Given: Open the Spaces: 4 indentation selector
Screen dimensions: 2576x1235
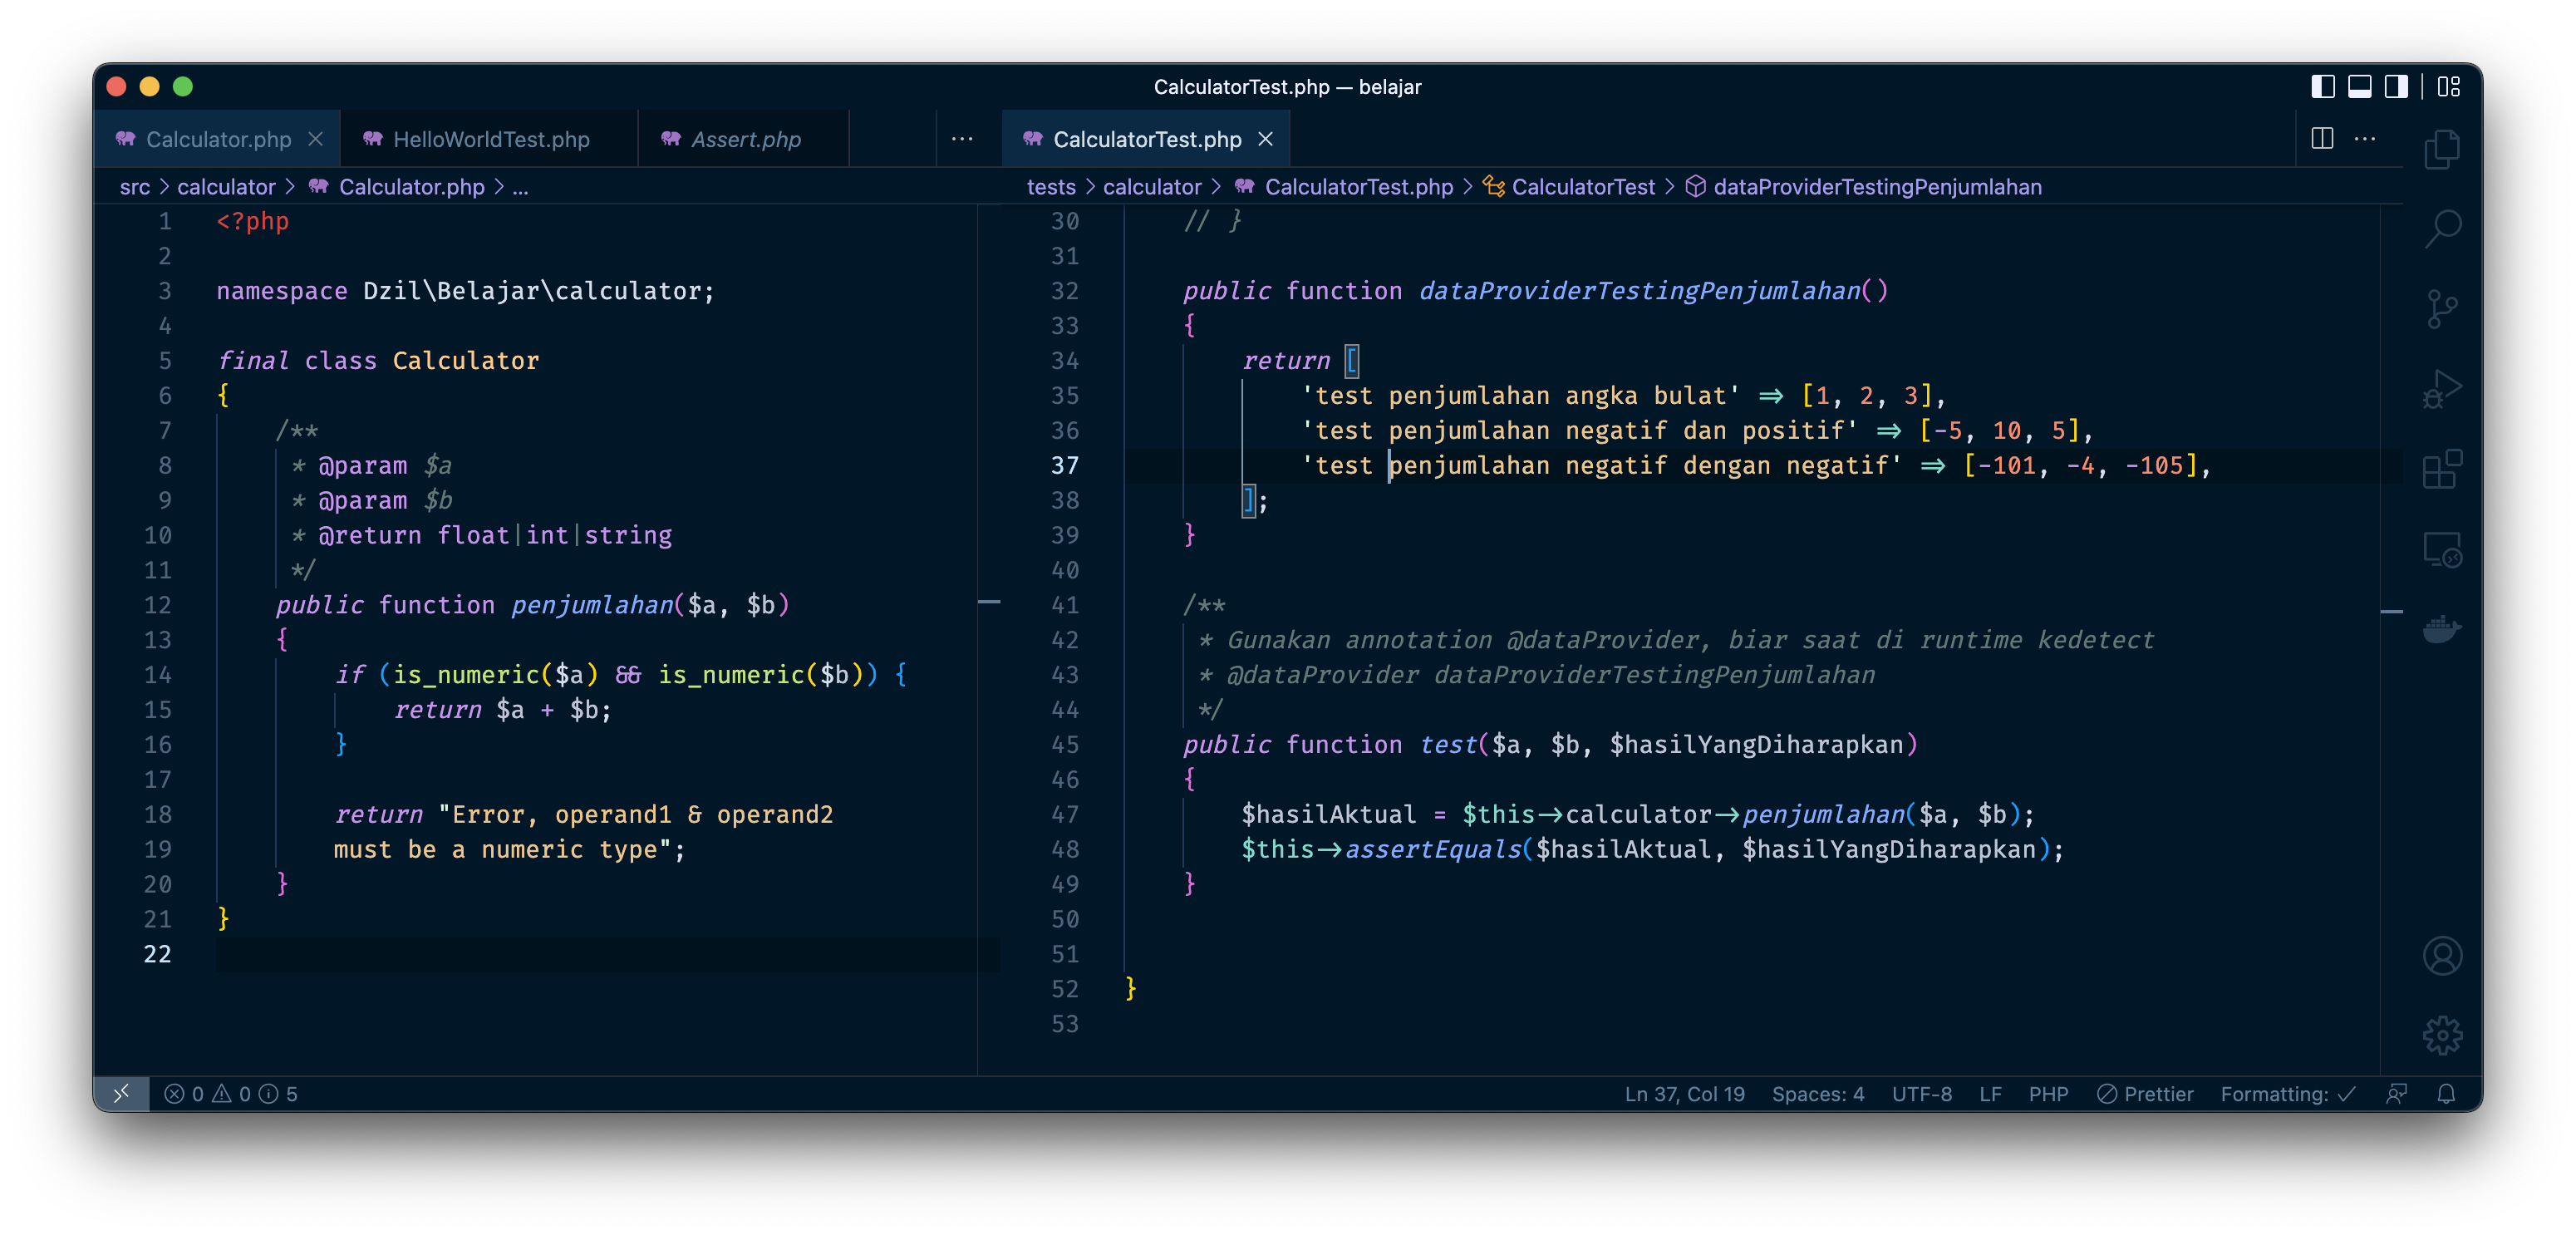Looking at the screenshot, I should point(1817,1094).
